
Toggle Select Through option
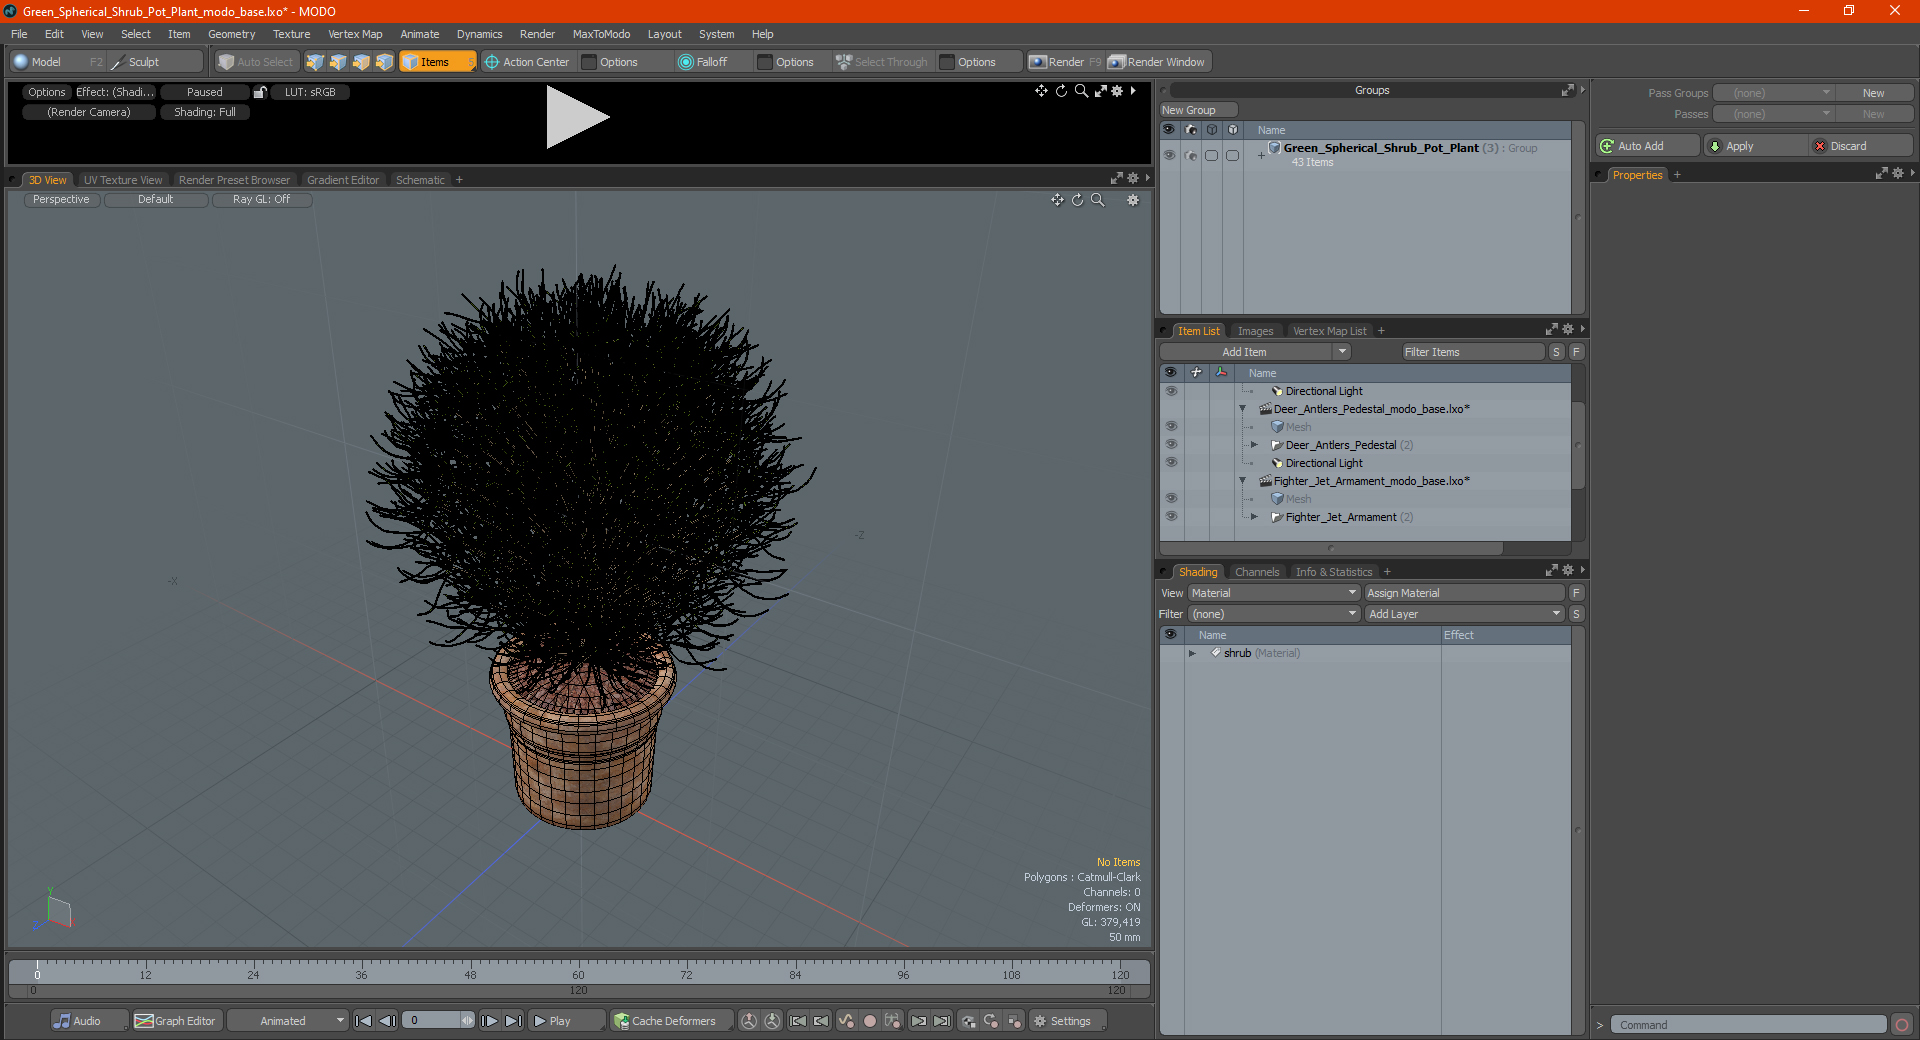tap(882, 62)
